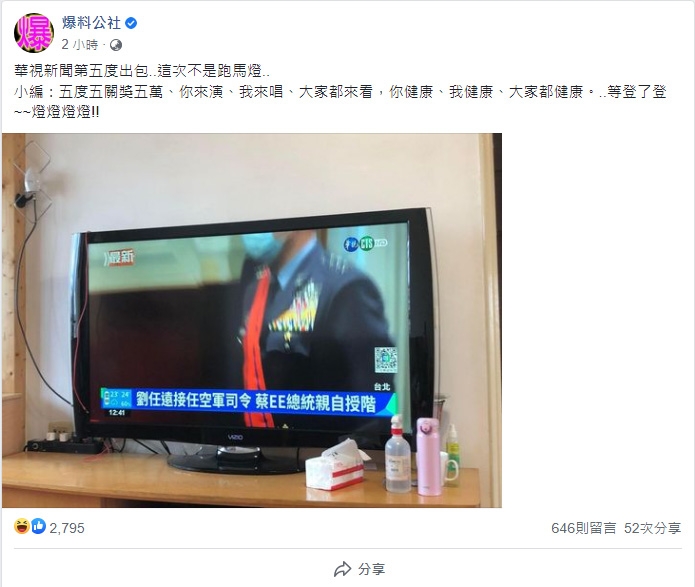Click the 燈燈燈燈!! last line of post
The image size is (695, 587).
pyautogui.click(x=57, y=112)
